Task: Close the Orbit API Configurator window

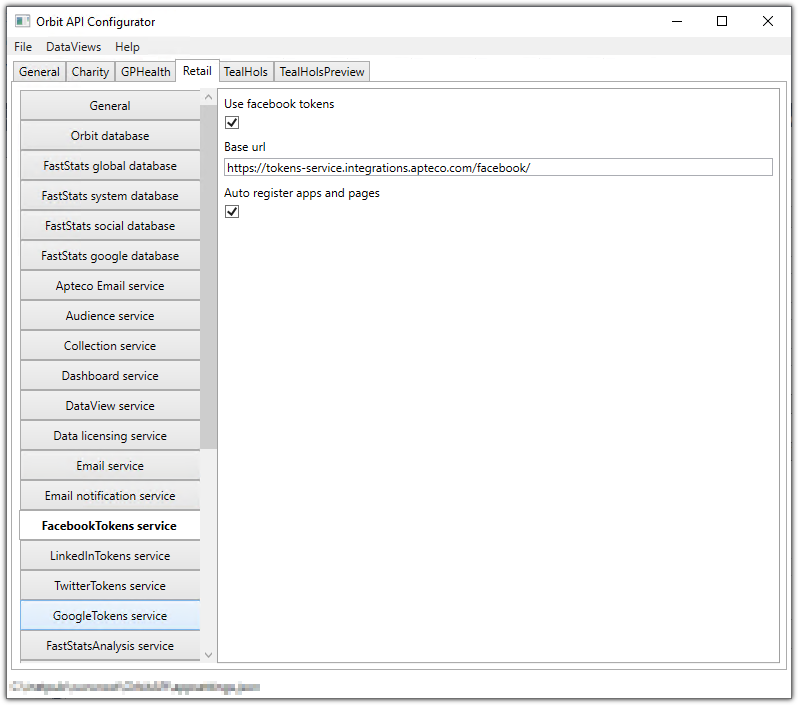Action: pyautogui.click(x=767, y=21)
